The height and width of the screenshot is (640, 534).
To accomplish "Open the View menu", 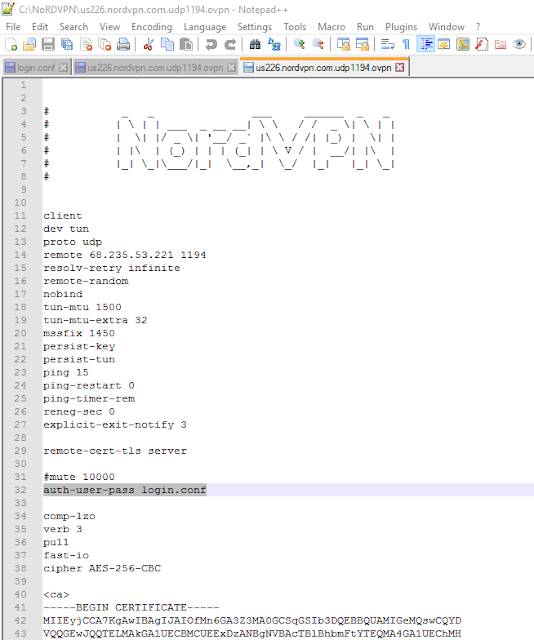I will point(110,27).
